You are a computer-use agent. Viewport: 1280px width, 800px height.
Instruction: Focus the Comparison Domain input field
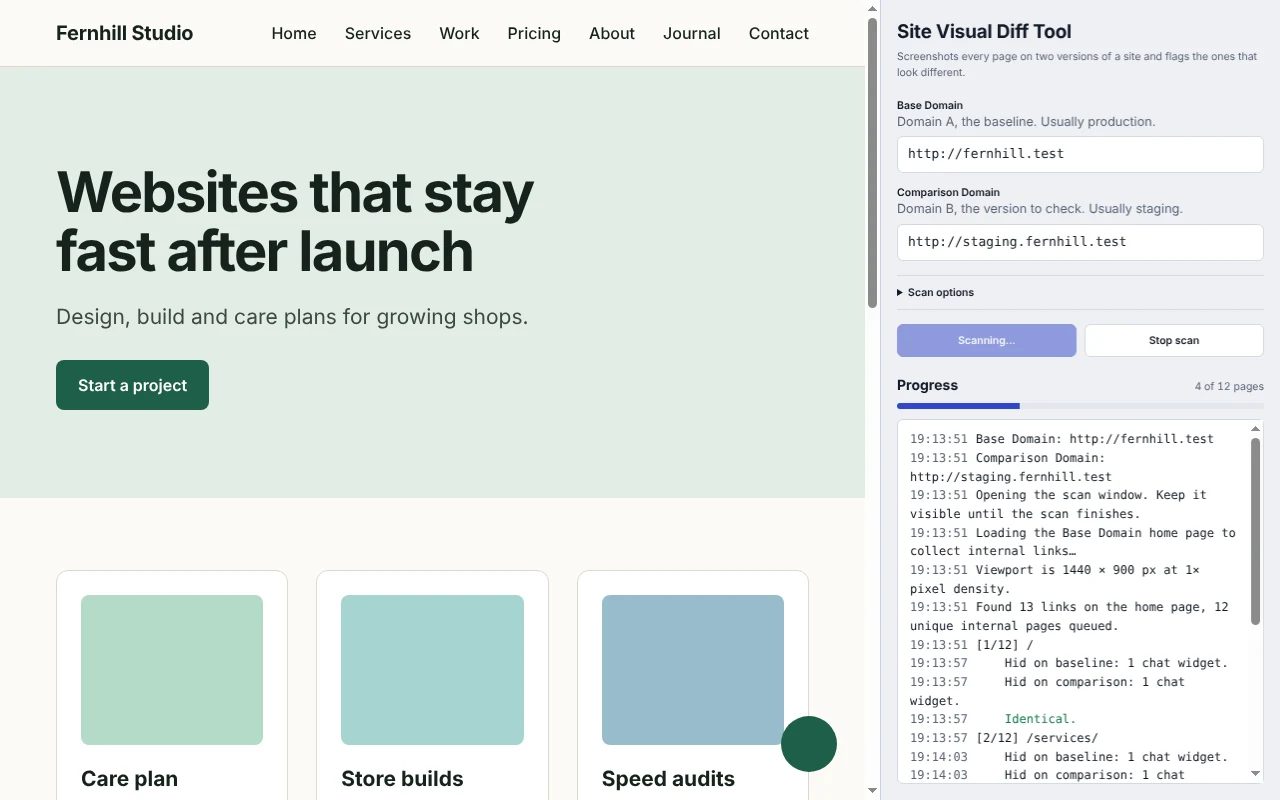1080,242
